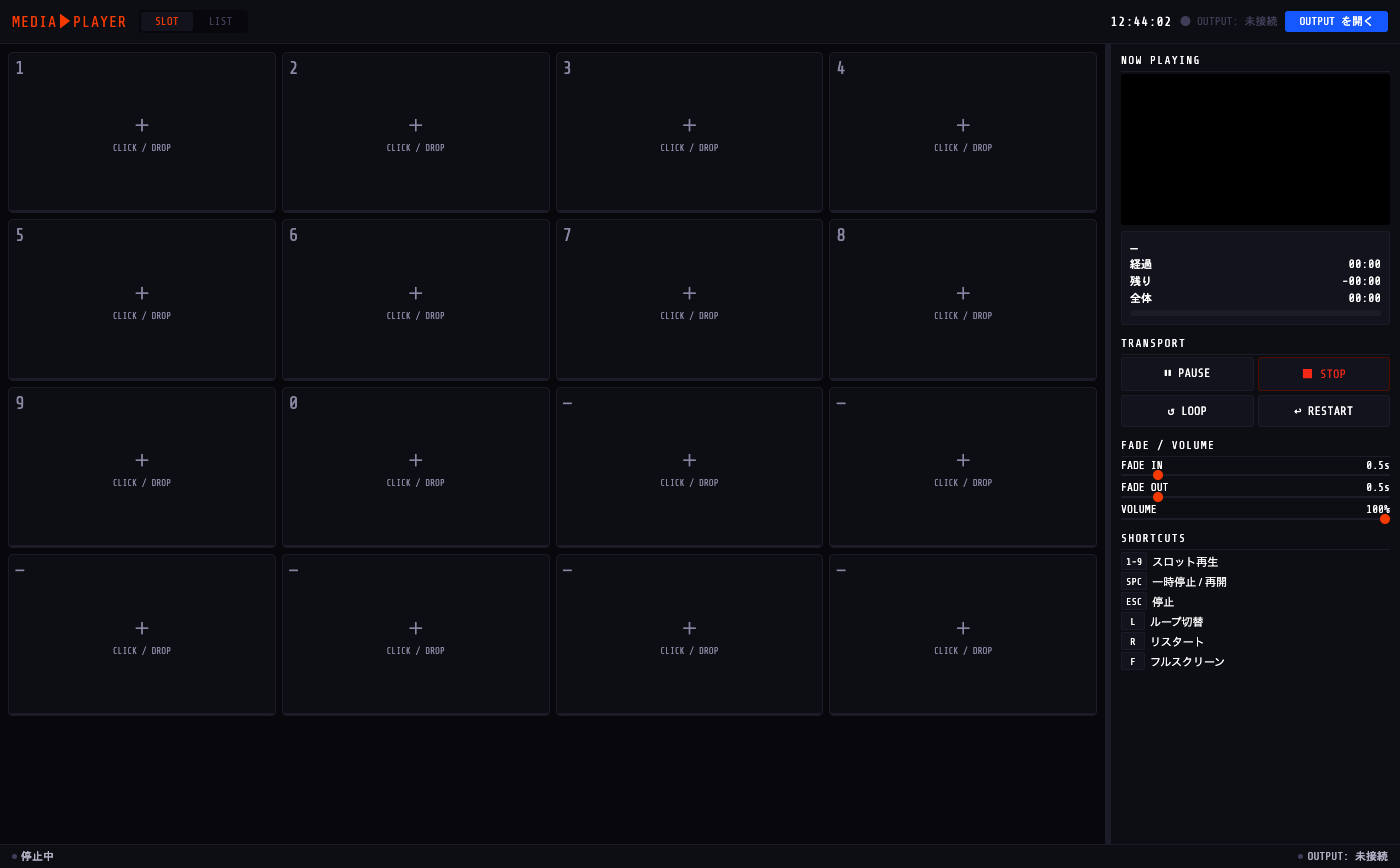
Task: Switch to the LIST view tab
Action: (x=220, y=22)
